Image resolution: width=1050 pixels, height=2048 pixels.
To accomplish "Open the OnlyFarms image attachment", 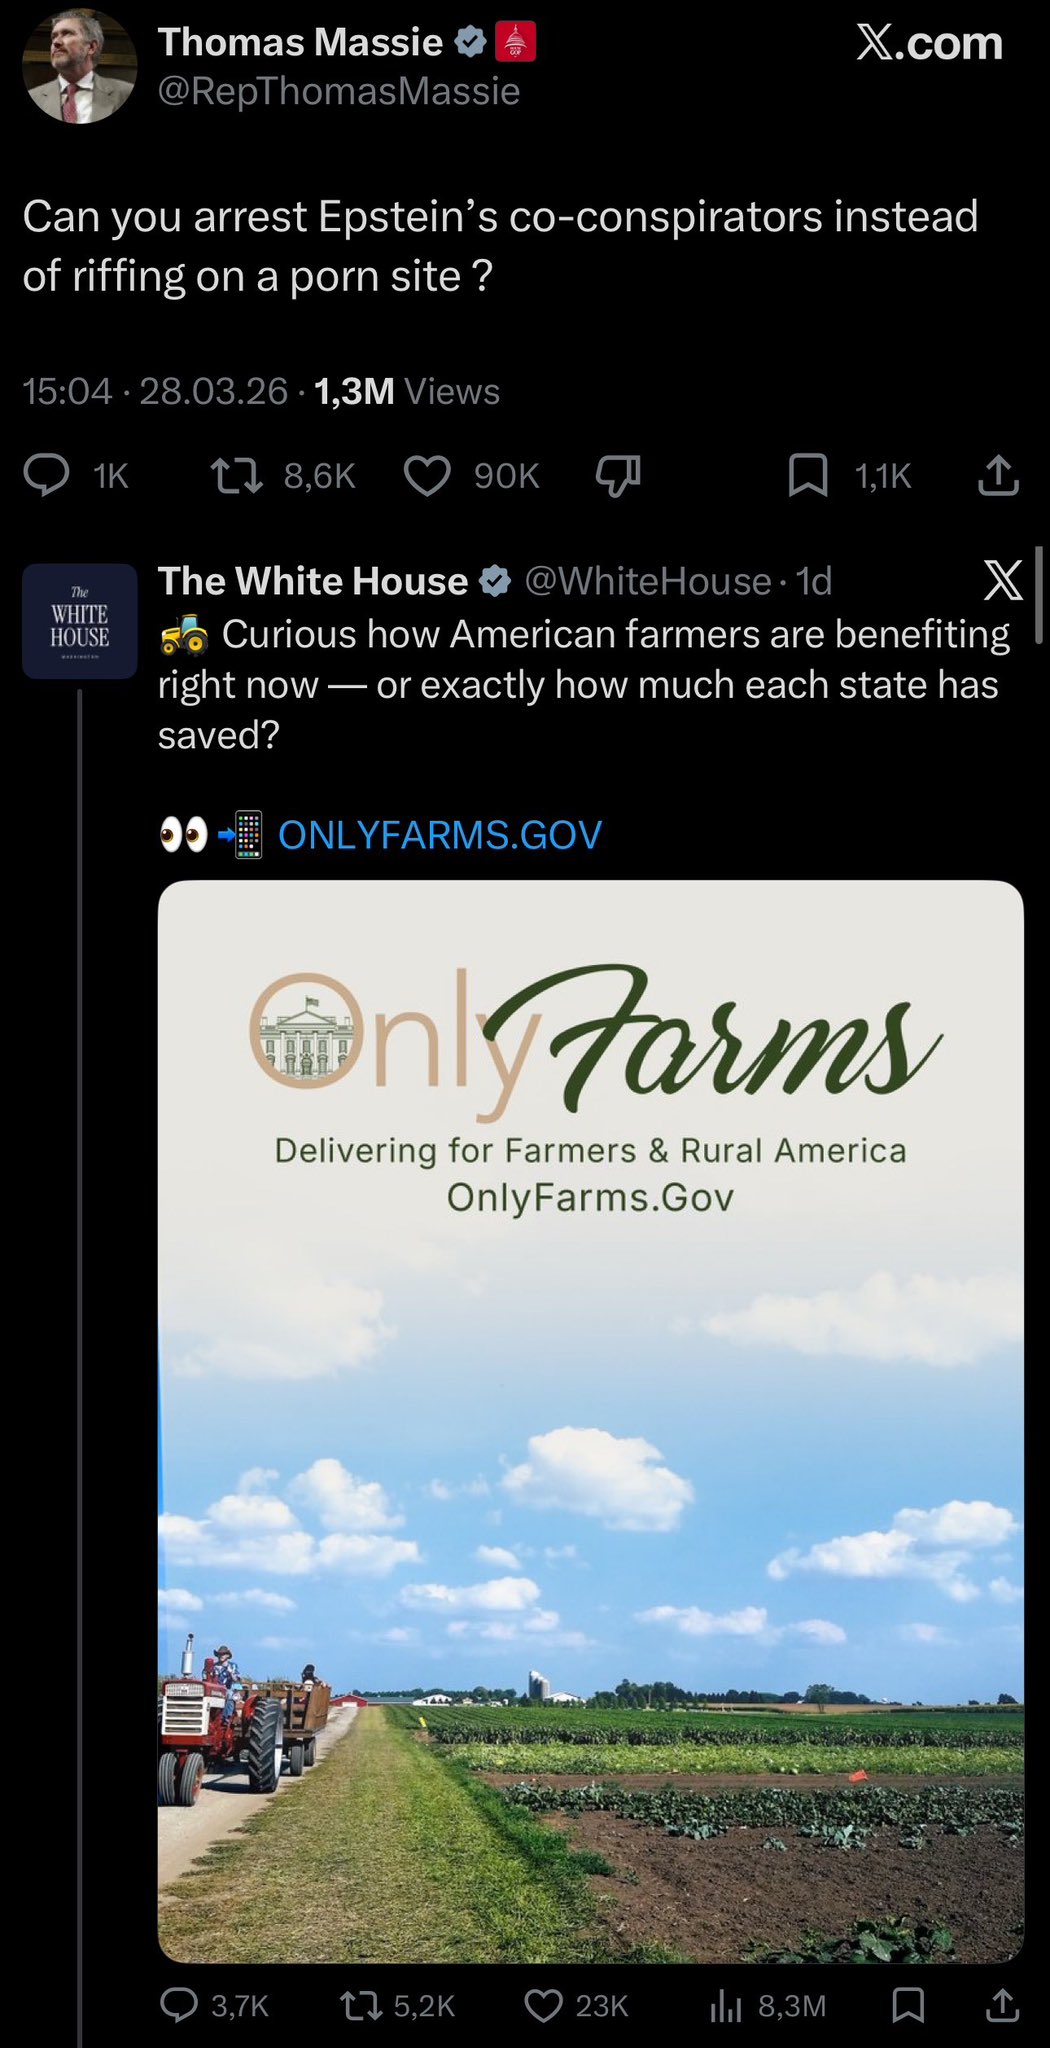I will pos(590,1420).
